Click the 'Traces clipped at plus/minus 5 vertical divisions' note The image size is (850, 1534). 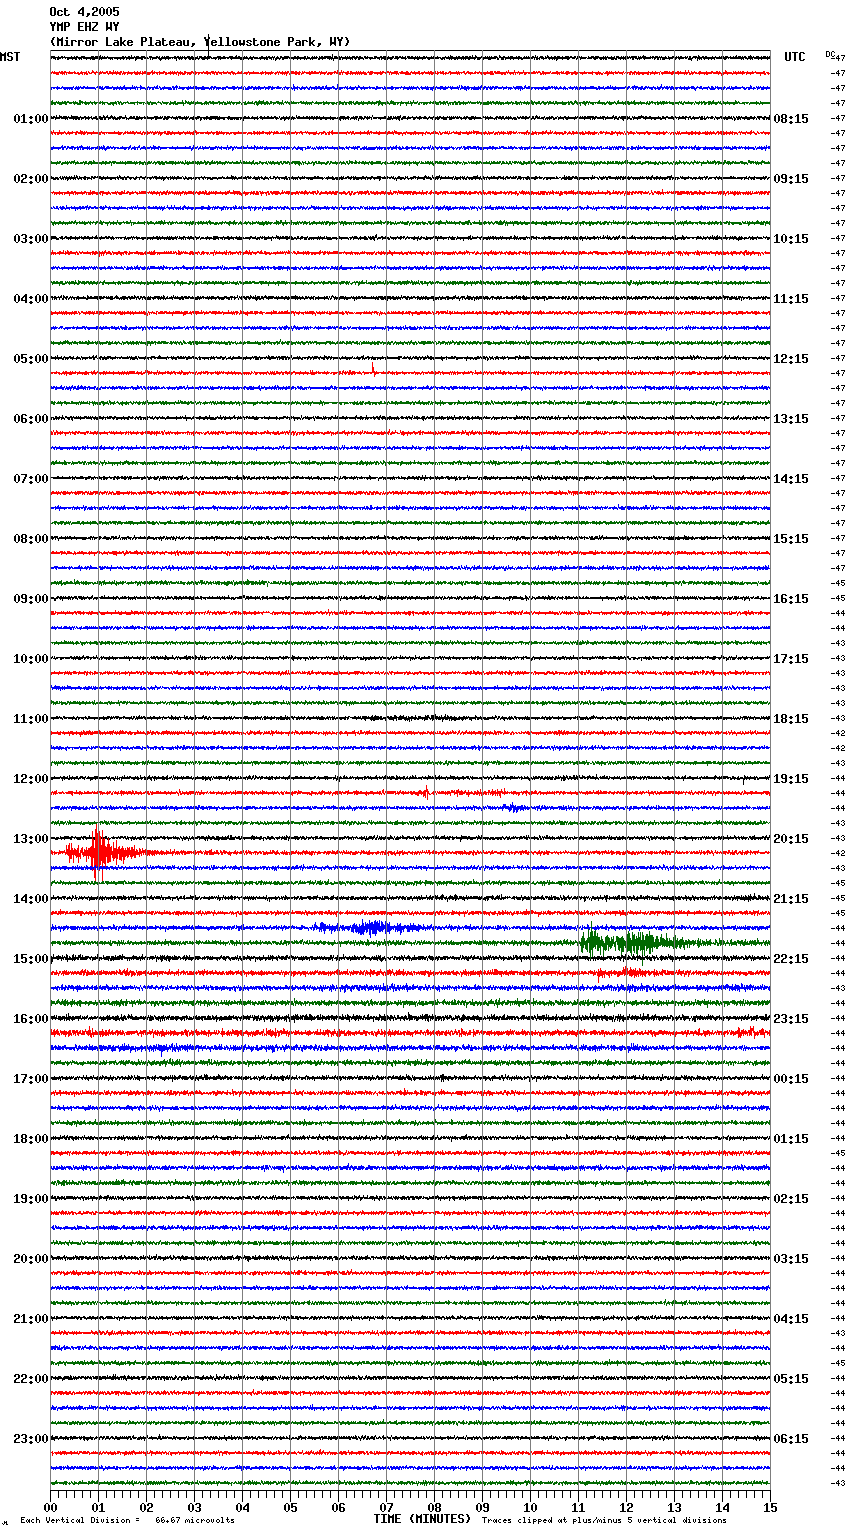(x=605, y=1521)
